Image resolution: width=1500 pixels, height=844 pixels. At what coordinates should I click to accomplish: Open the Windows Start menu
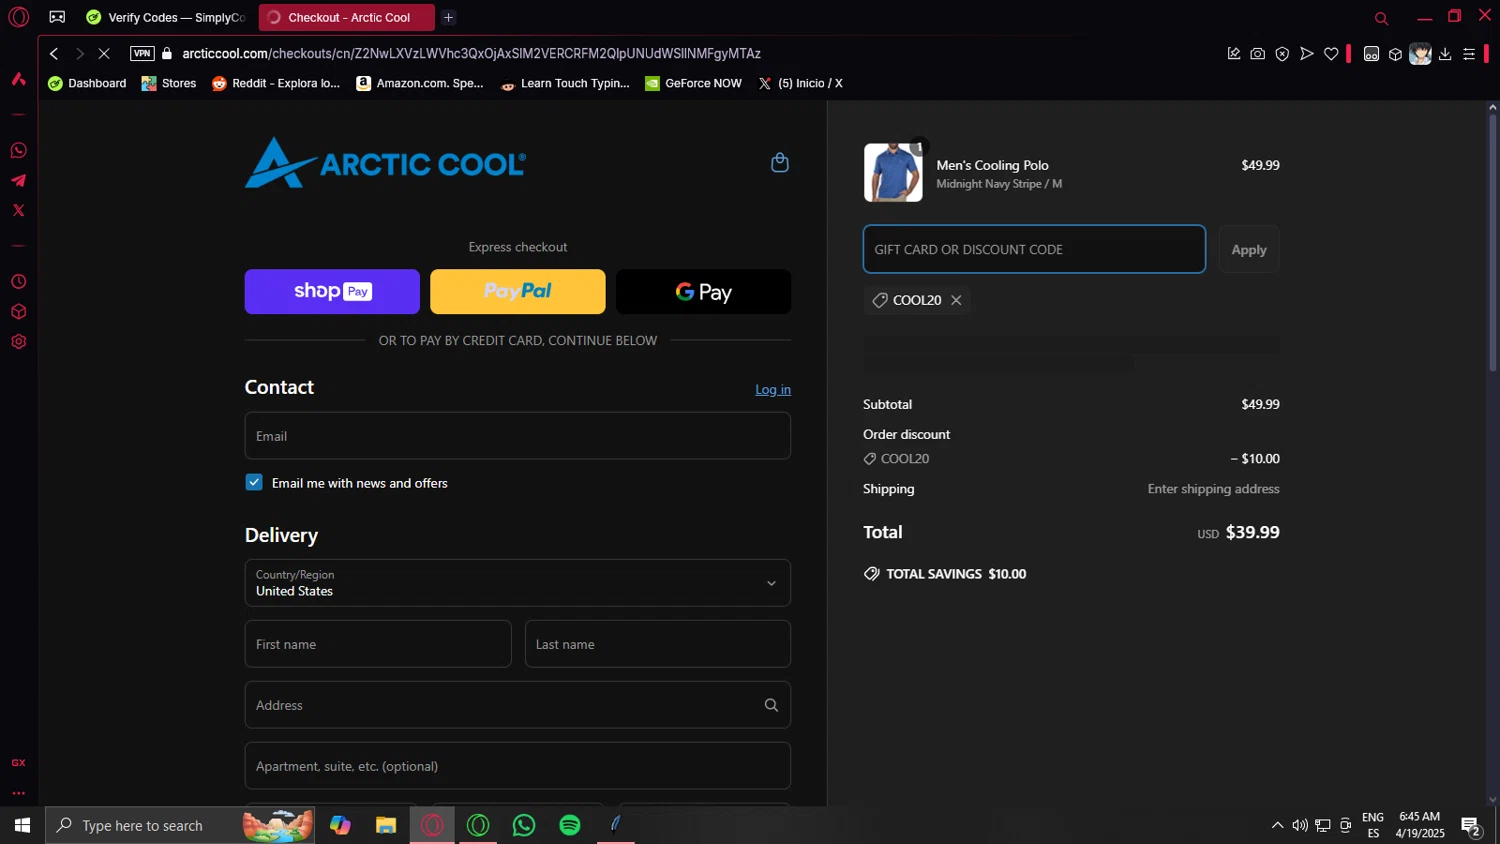[x=22, y=825]
